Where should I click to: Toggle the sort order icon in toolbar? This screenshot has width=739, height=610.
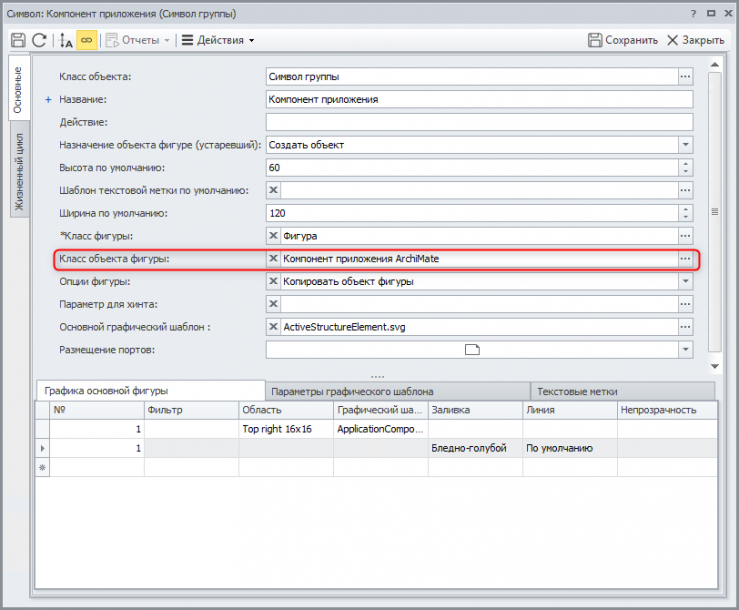tap(66, 40)
